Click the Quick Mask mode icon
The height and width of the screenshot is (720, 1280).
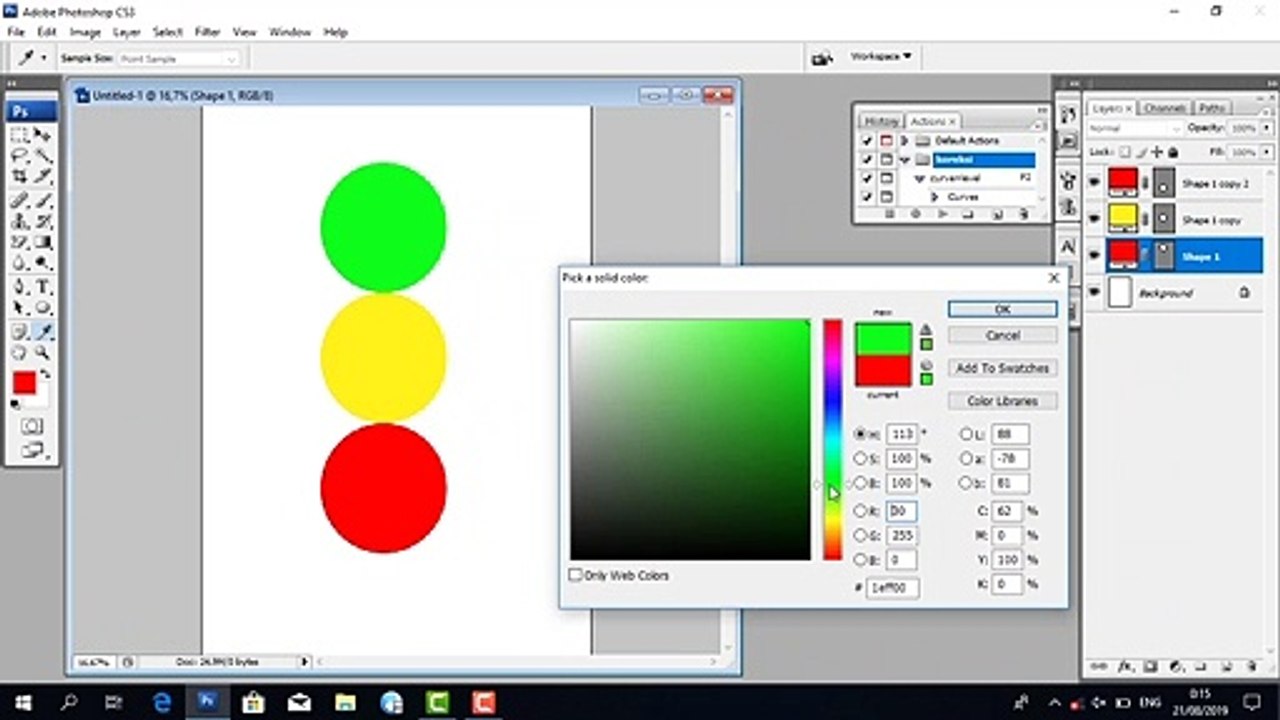[31, 426]
